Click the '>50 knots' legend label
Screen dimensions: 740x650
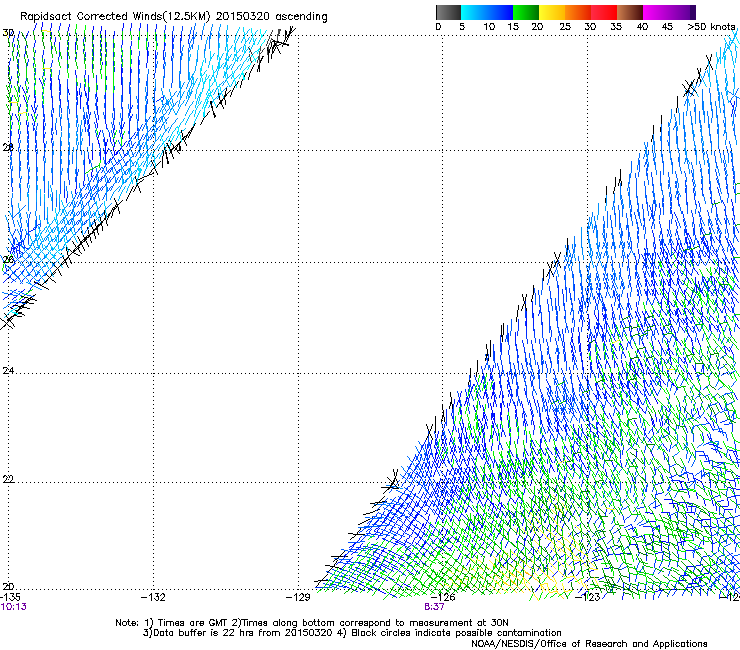(x=711, y=27)
